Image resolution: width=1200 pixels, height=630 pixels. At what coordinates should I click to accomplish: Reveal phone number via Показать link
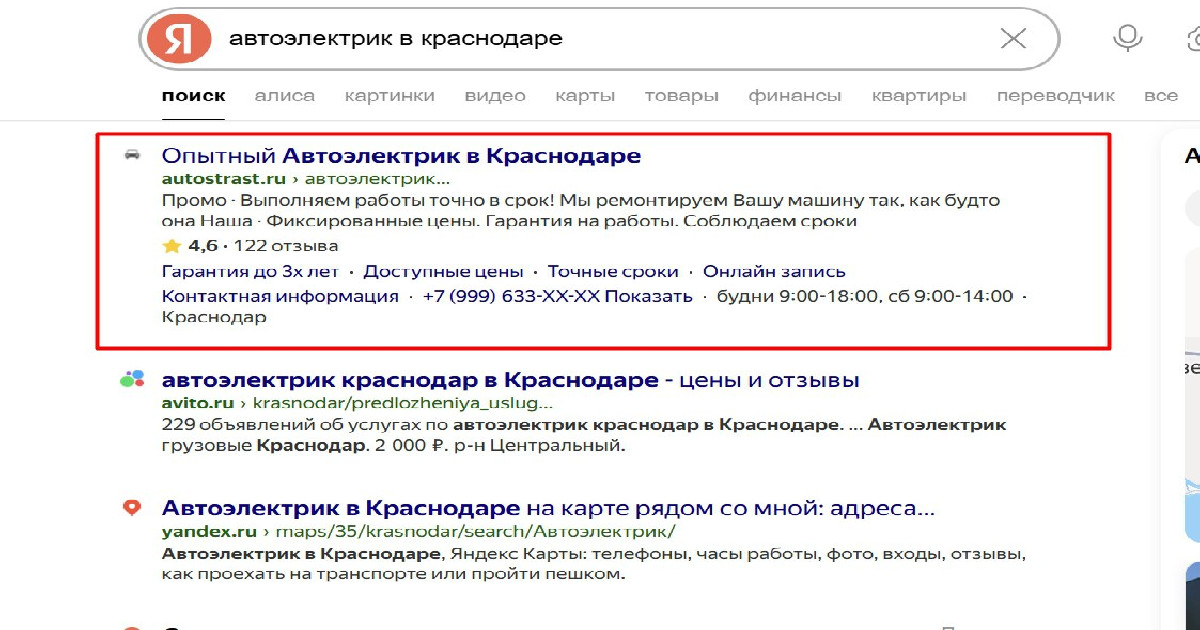648,297
